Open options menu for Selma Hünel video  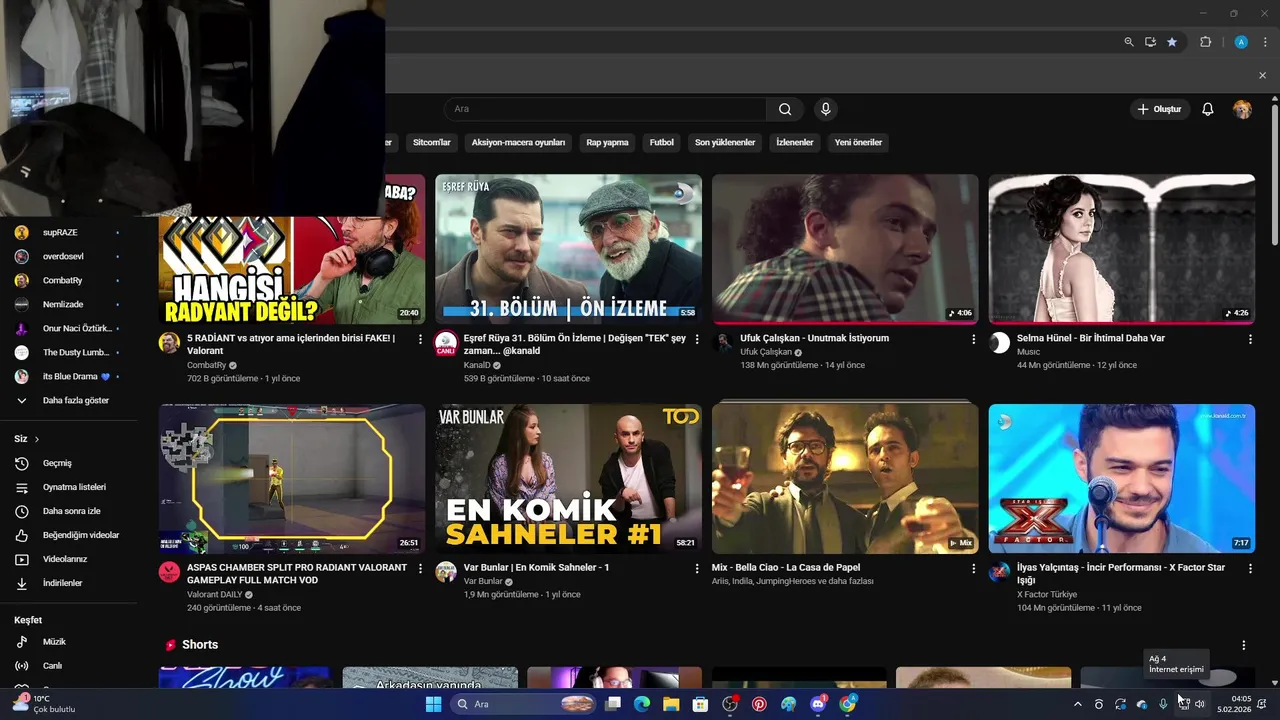[x=1250, y=339]
